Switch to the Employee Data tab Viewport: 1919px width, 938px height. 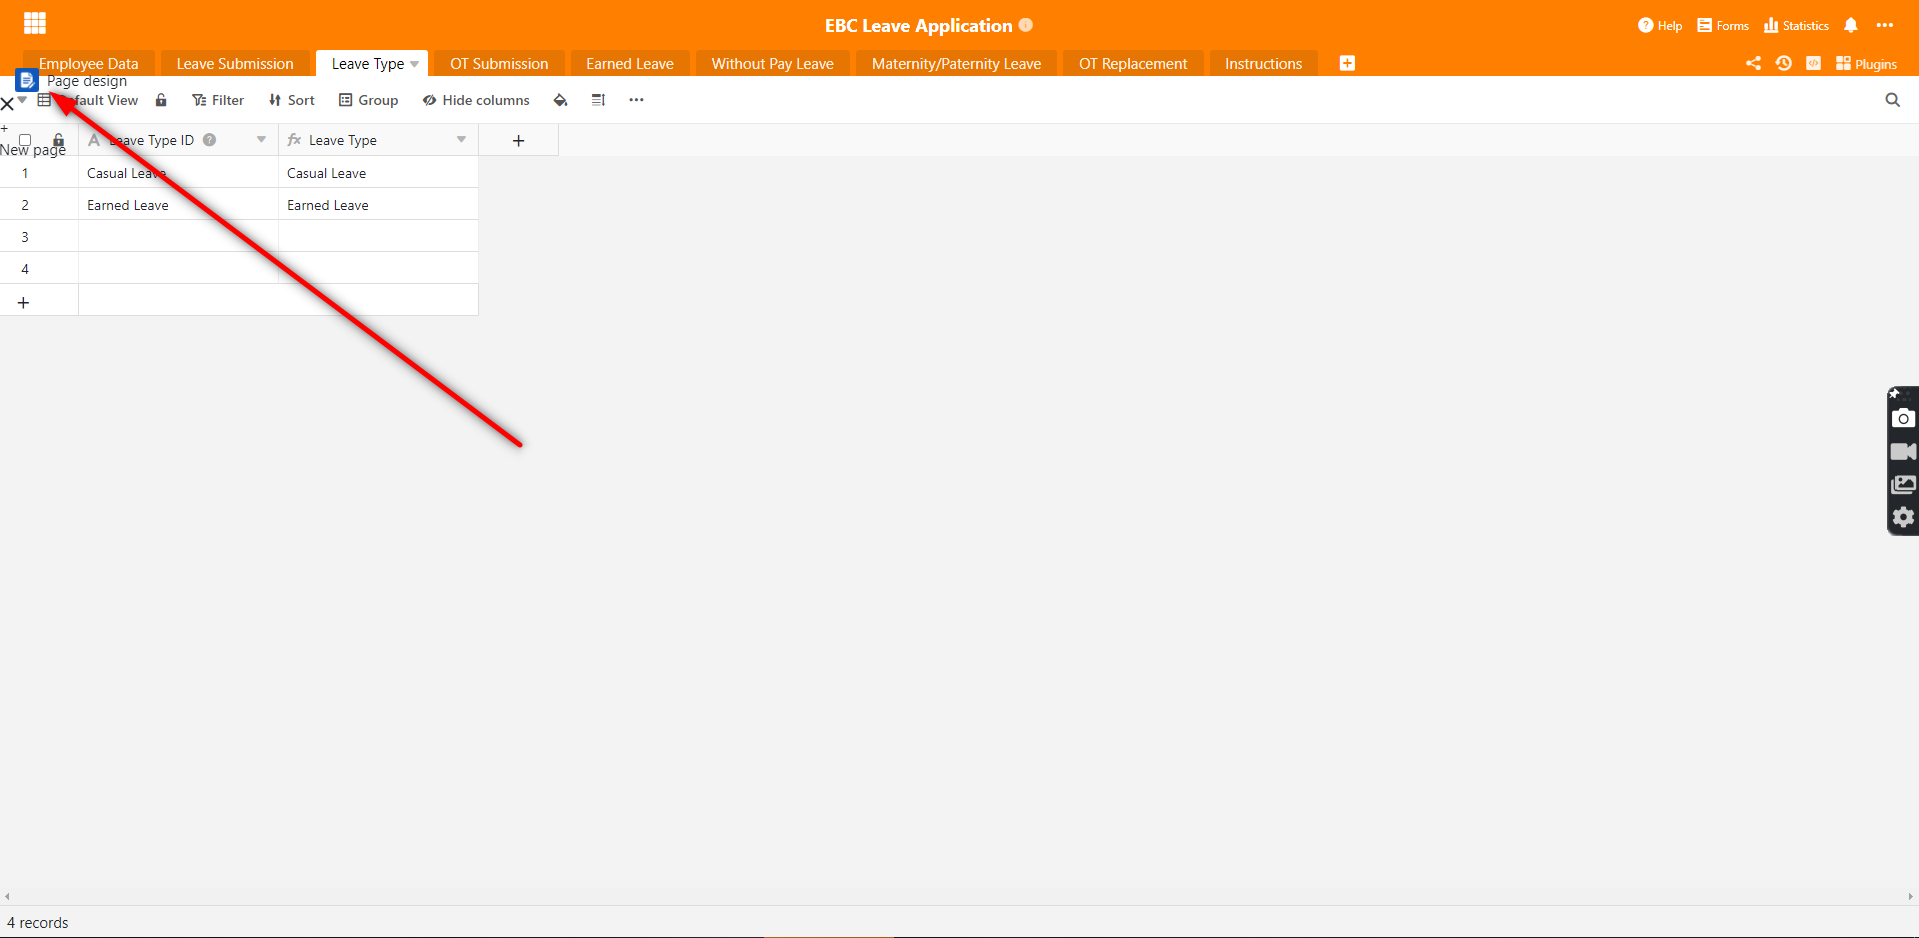pyautogui.click(x=89, y=64)
